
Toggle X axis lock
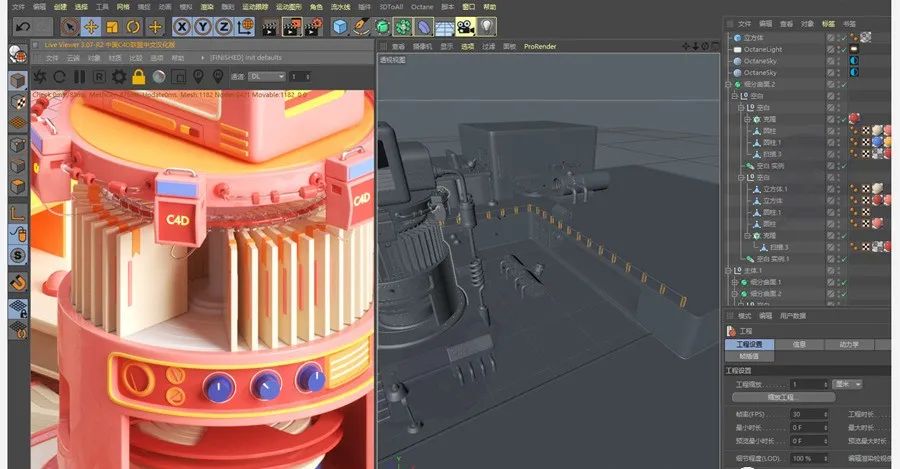click(181, 26)
